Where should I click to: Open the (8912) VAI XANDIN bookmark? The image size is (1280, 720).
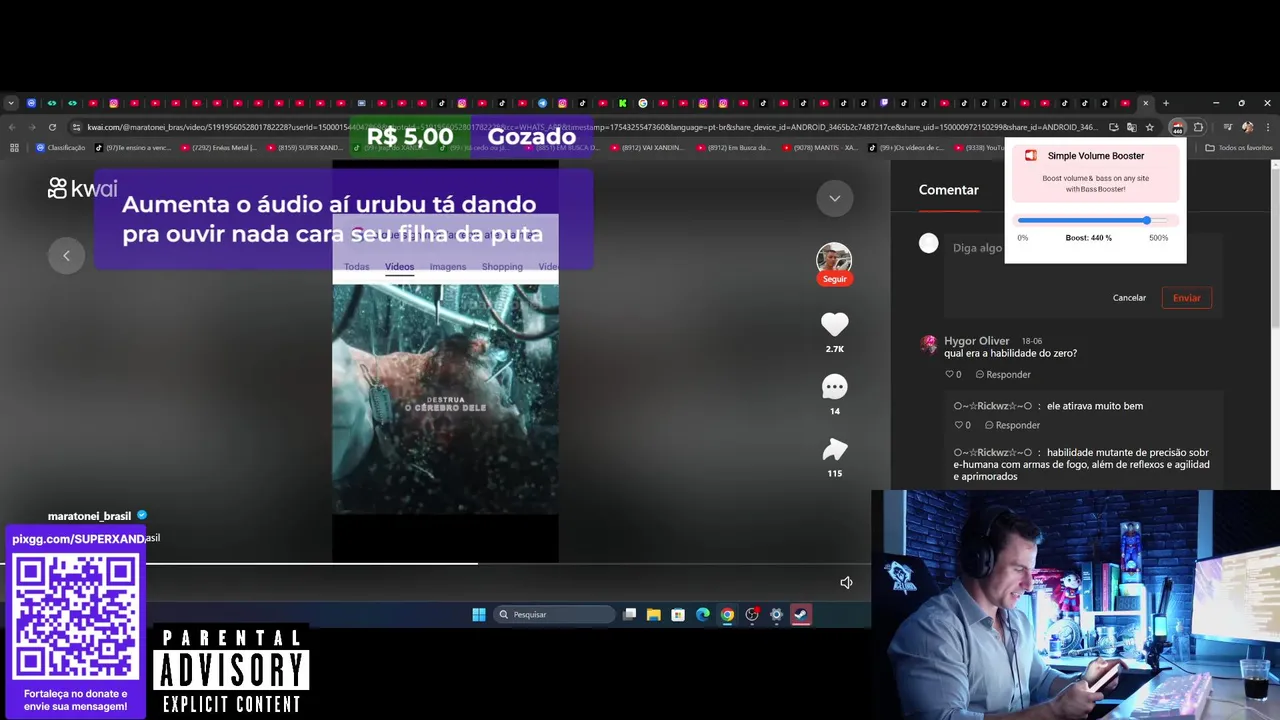(x=646, y=148)
